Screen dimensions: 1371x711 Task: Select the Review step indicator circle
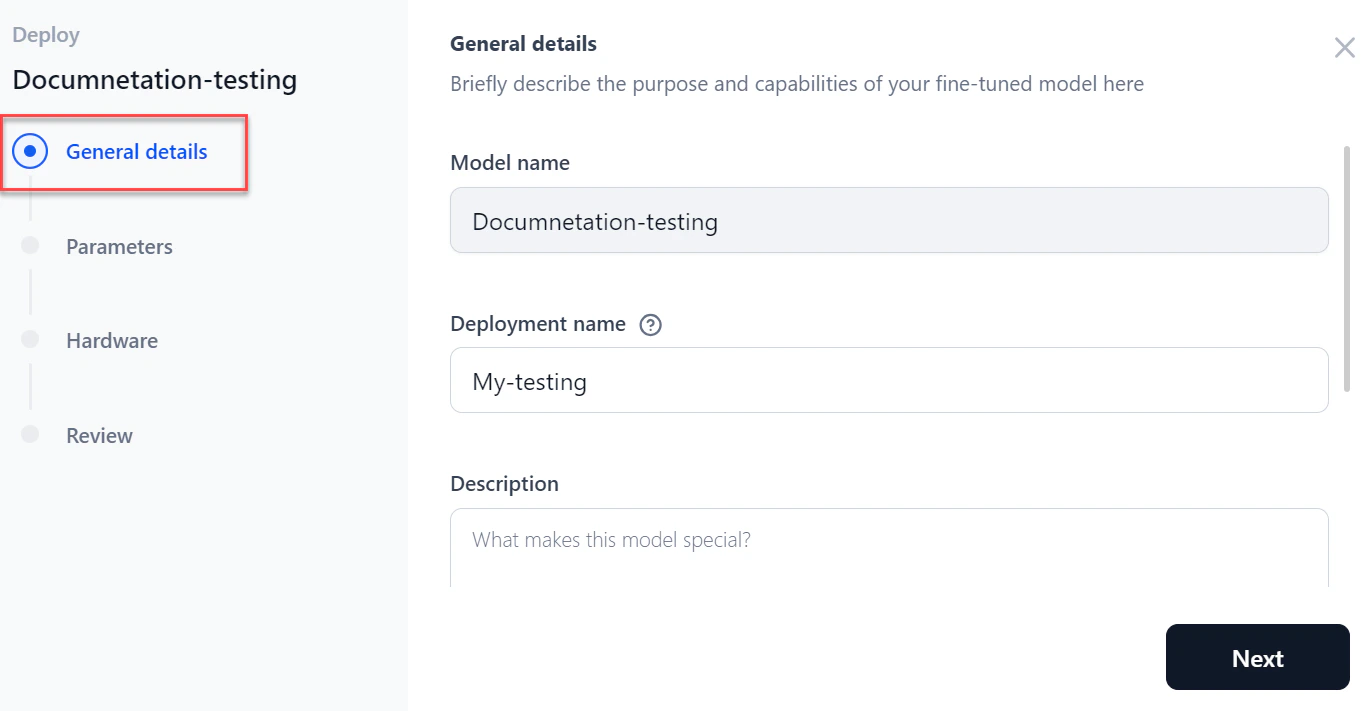click(x=30, y=434)
